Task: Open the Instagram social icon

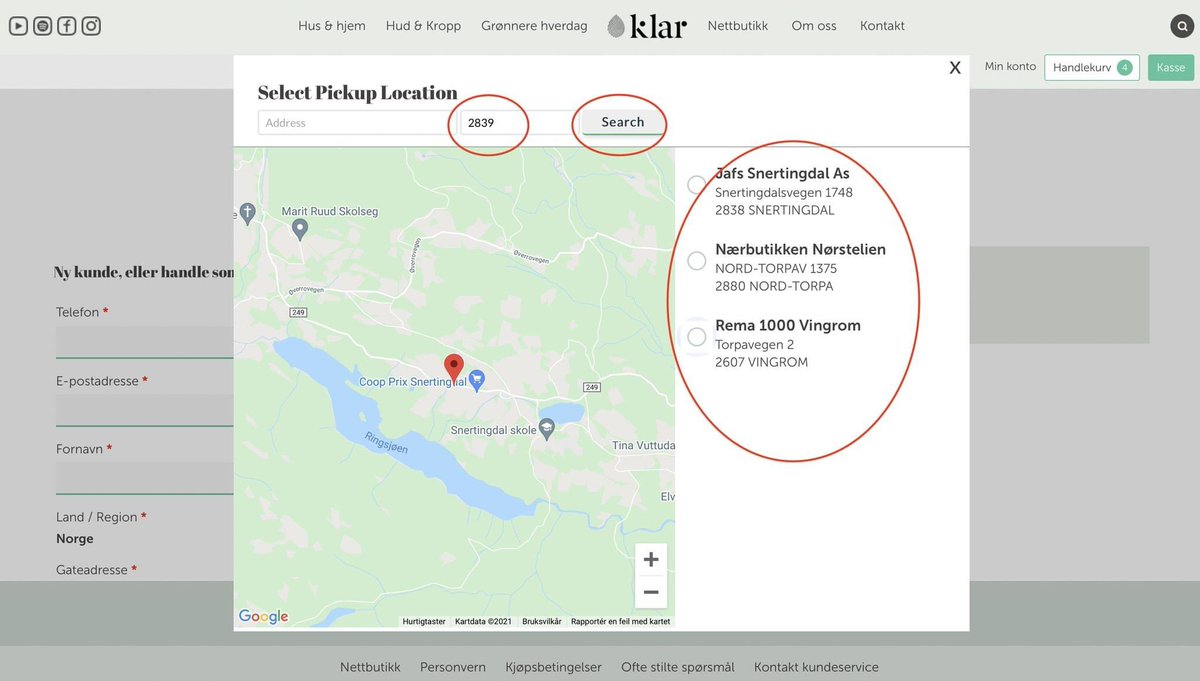Action: (91, 26)
